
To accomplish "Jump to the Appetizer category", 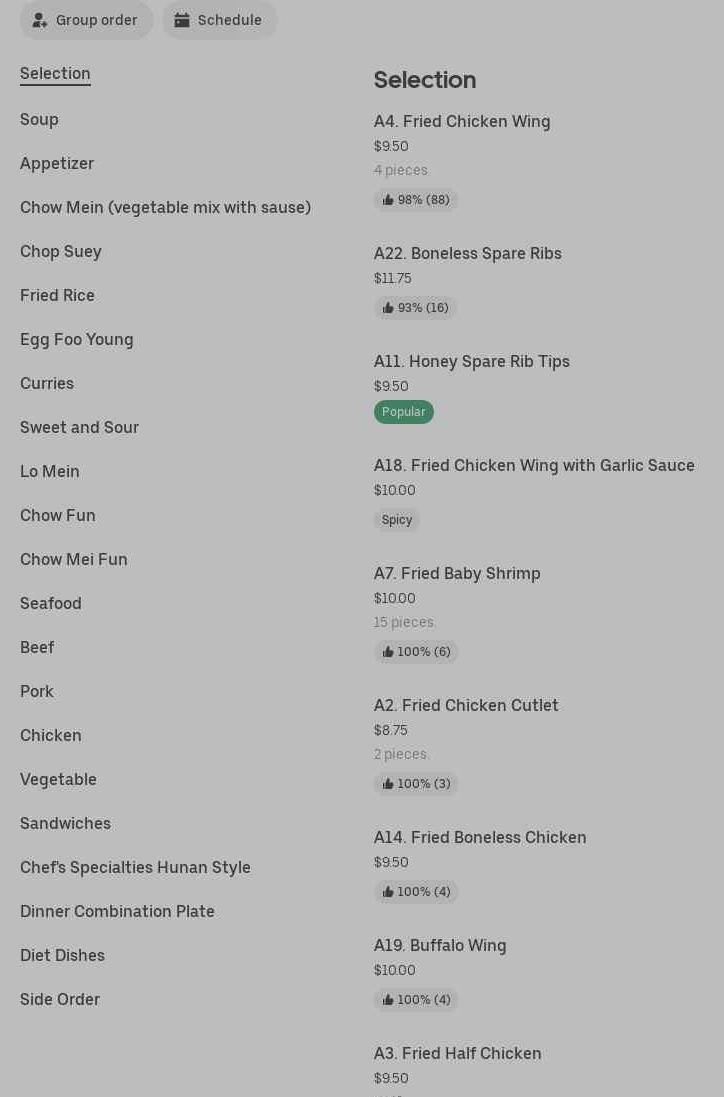I will pyautogui.click(x=57, y=163).
